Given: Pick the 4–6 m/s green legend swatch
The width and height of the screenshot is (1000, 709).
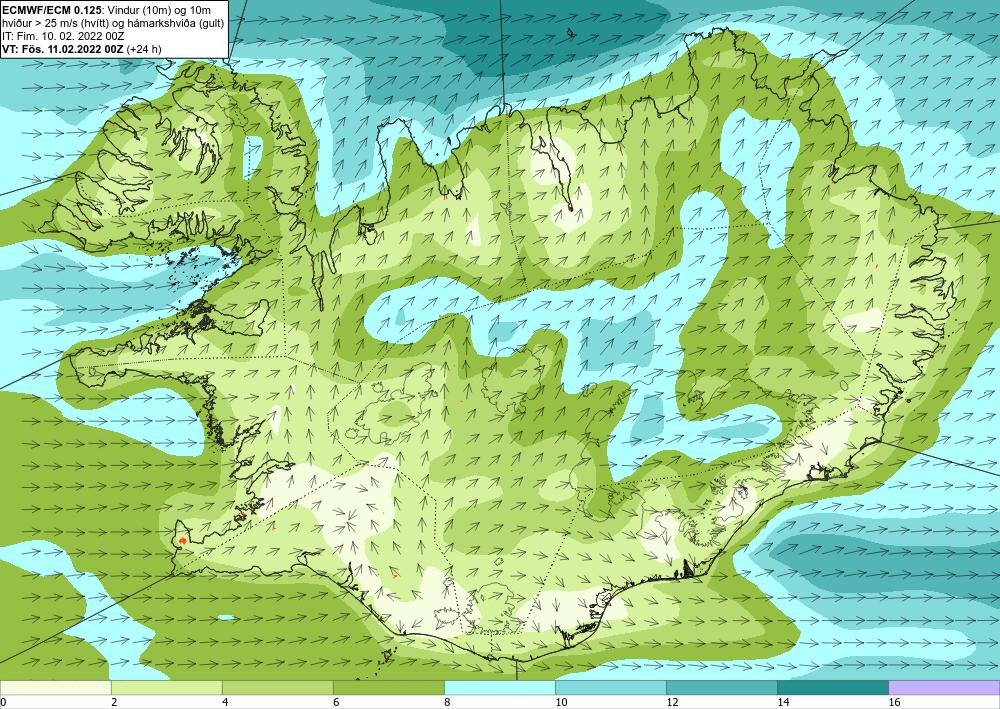Looking at the screenshot, I should pos(277,687).
